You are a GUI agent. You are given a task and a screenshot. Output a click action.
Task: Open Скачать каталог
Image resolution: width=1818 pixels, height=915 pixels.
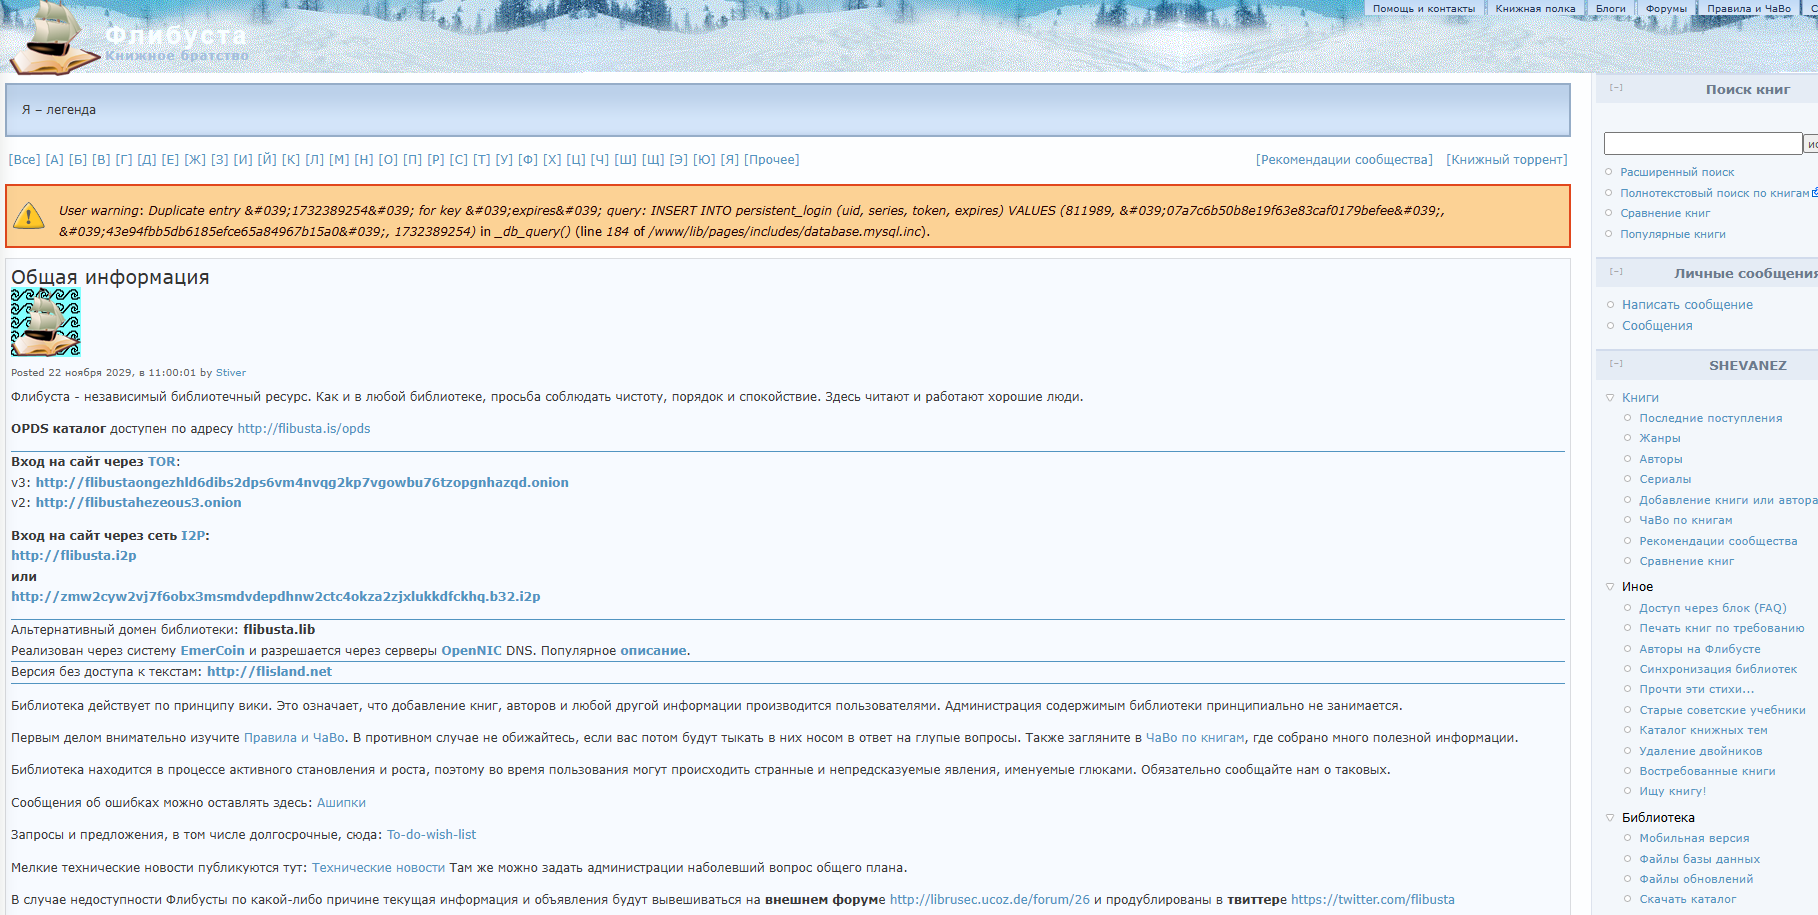(1687, 899)
